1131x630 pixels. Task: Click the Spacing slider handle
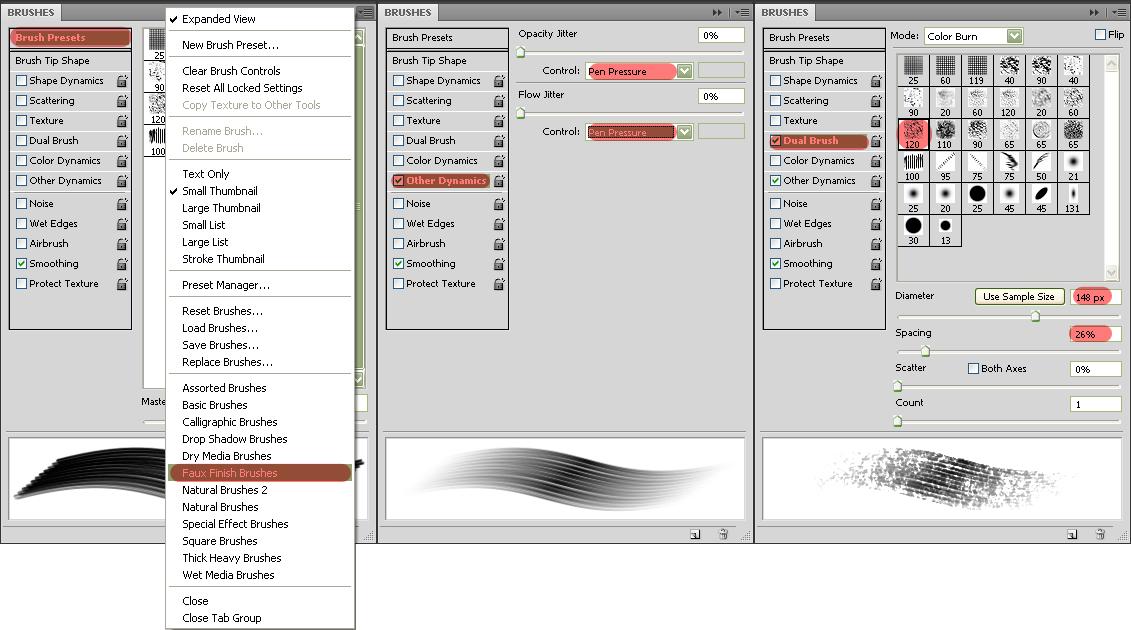pyautogui.click(x=925, y=351)
